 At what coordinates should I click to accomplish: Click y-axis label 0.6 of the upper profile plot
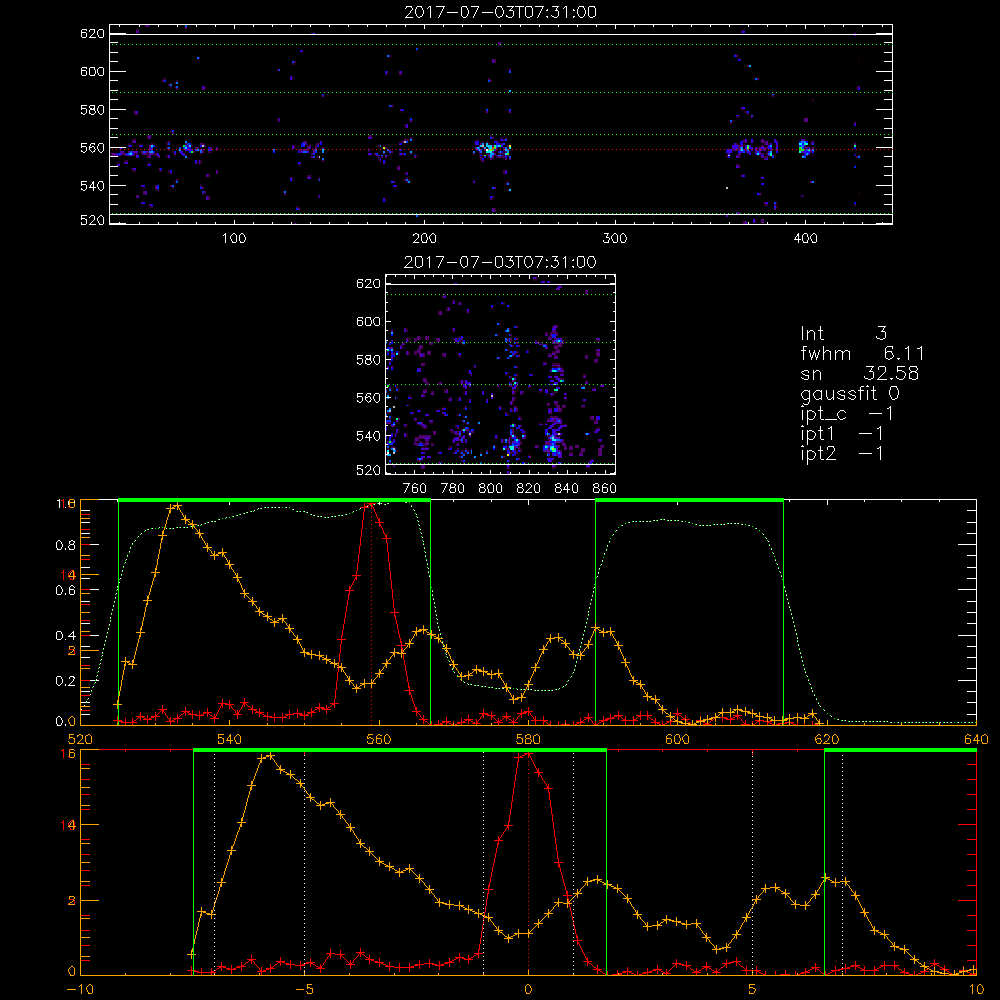(x=66, y=591)
